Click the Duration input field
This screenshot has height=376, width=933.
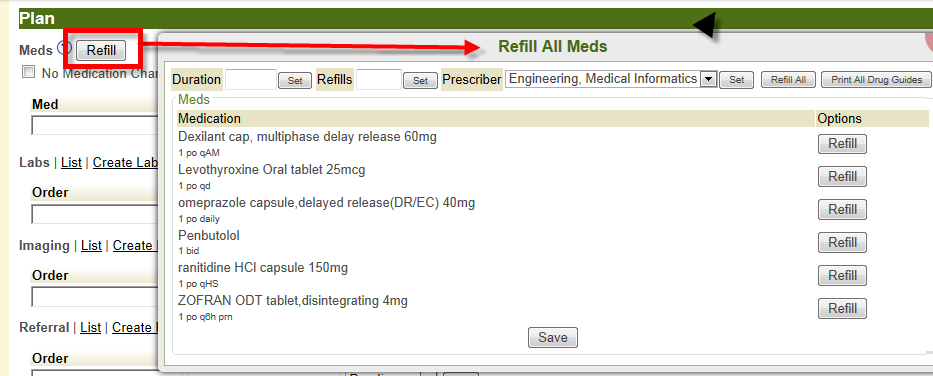[251, 79]
